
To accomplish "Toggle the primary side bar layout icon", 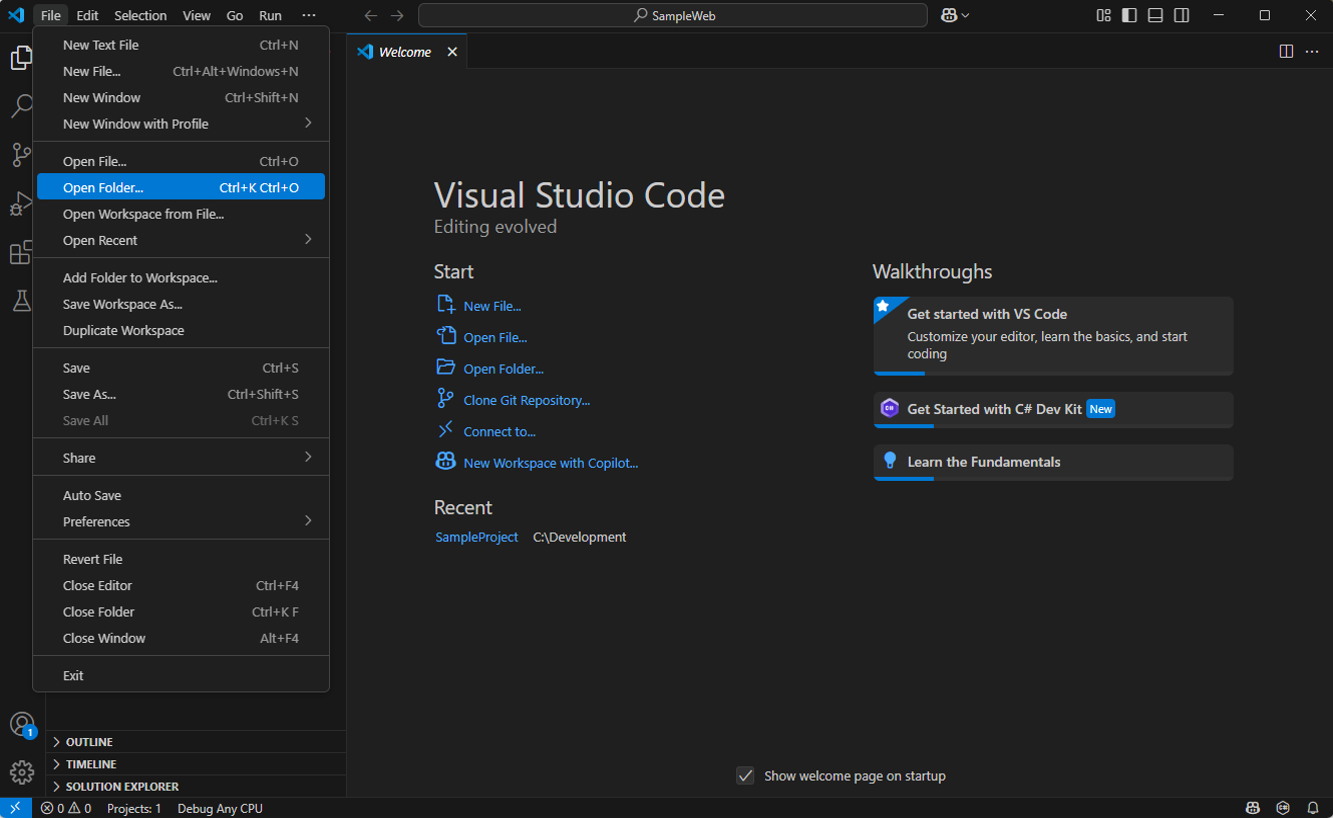I will point(1129,16).
